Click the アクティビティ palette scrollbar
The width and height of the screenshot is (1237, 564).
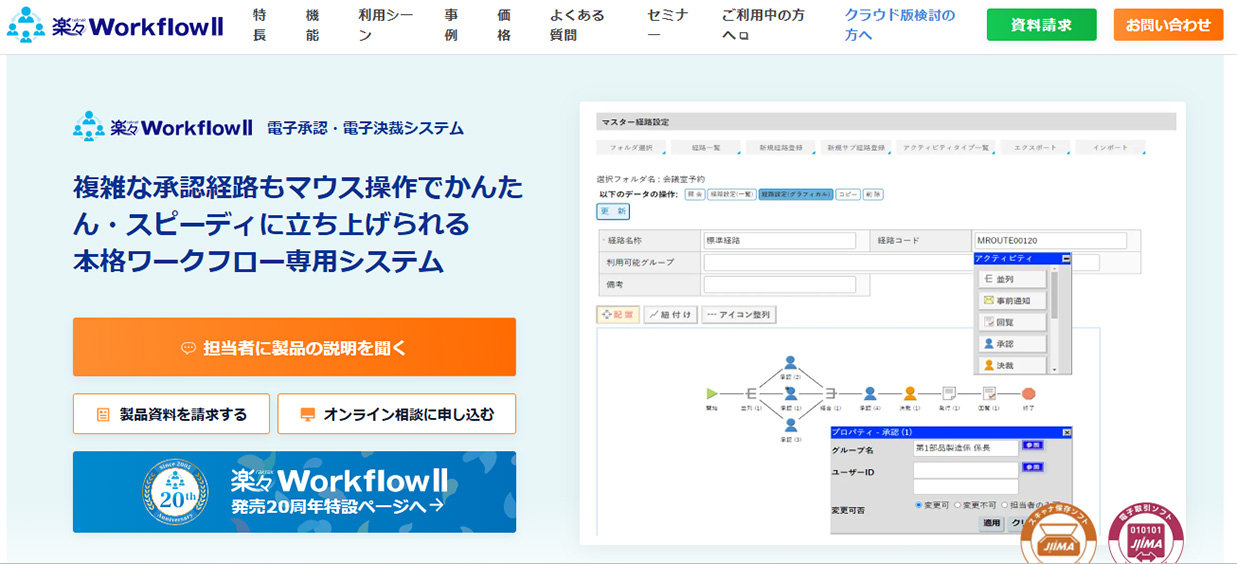1054,319
